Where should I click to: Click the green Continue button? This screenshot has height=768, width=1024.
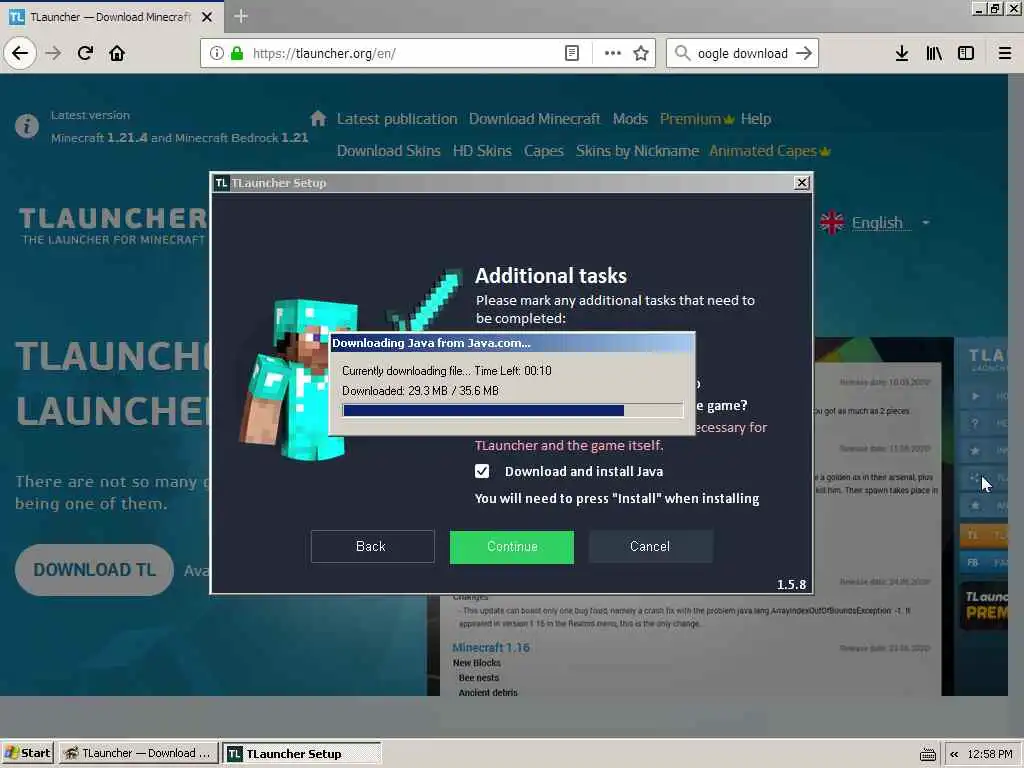pyautogui.click(x=512, y=547)
